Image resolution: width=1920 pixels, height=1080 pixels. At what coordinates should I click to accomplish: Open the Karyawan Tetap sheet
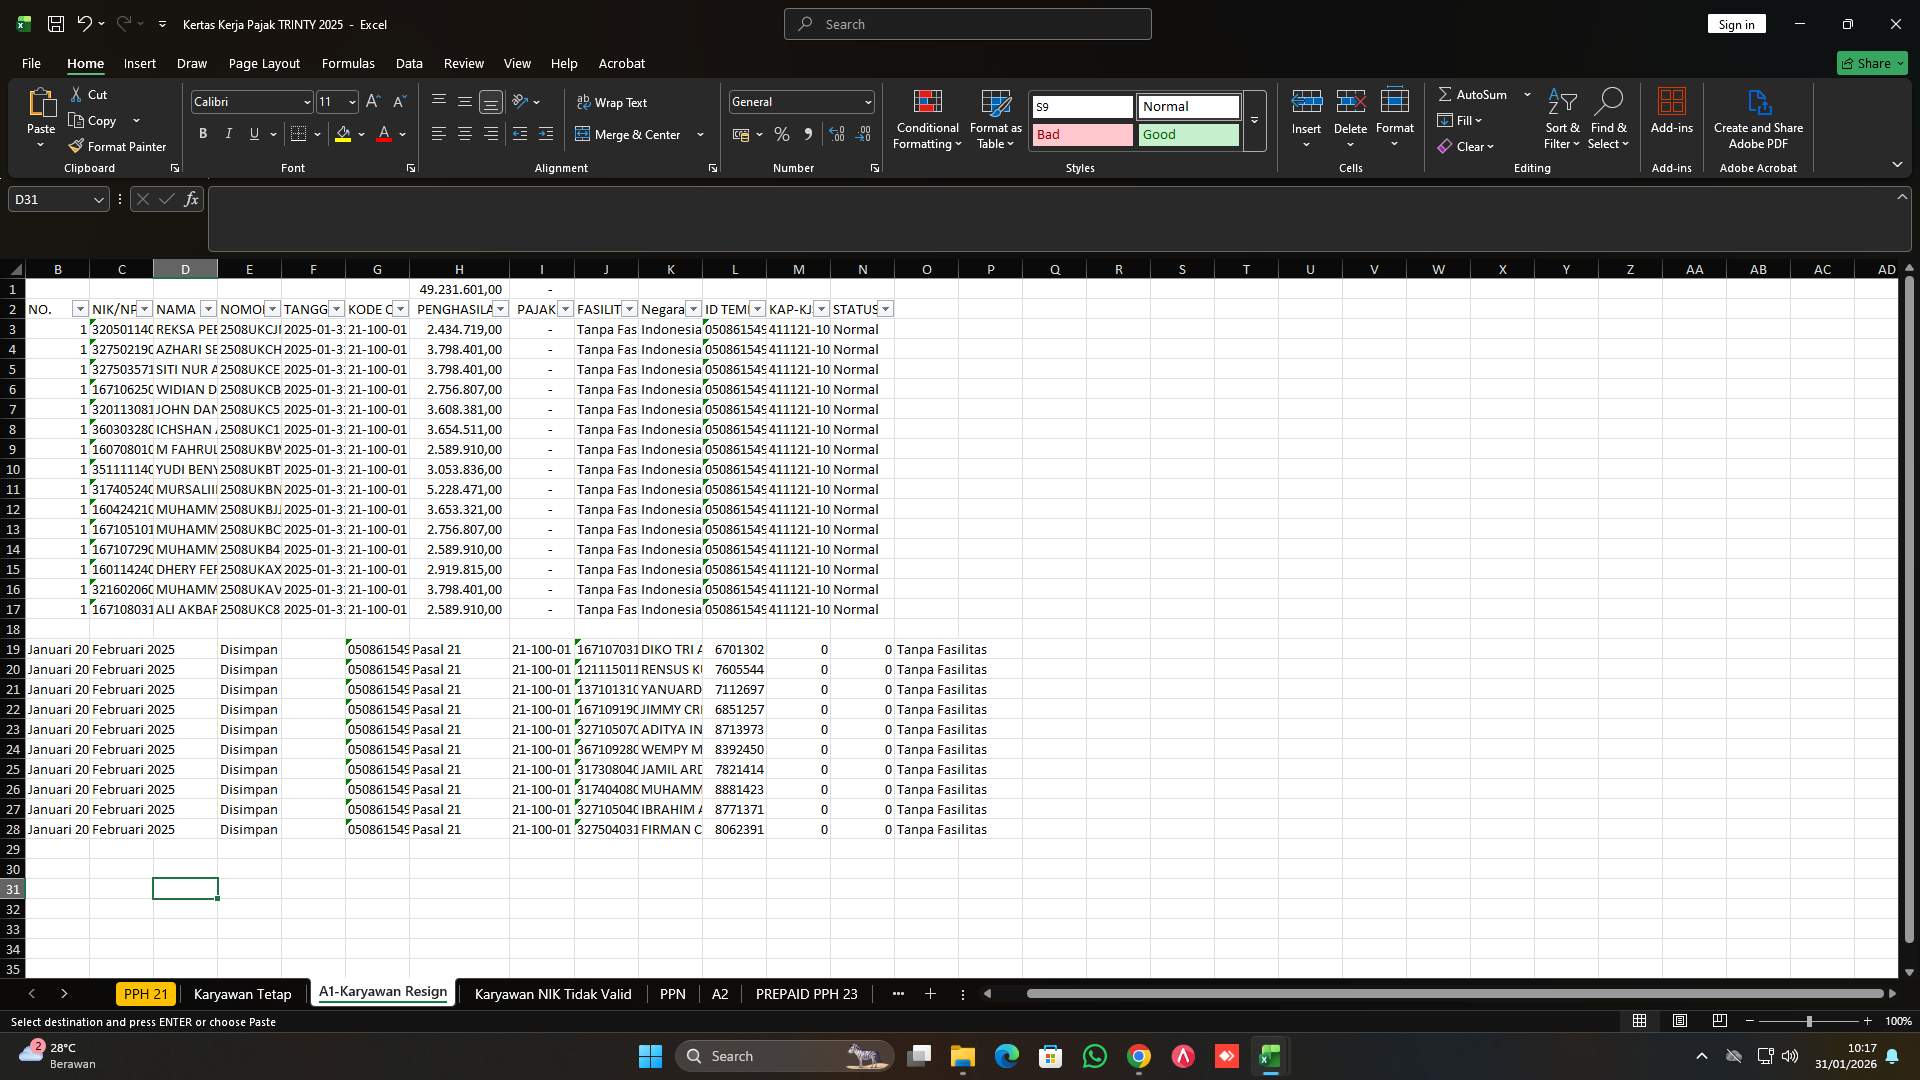click(242, 994)
